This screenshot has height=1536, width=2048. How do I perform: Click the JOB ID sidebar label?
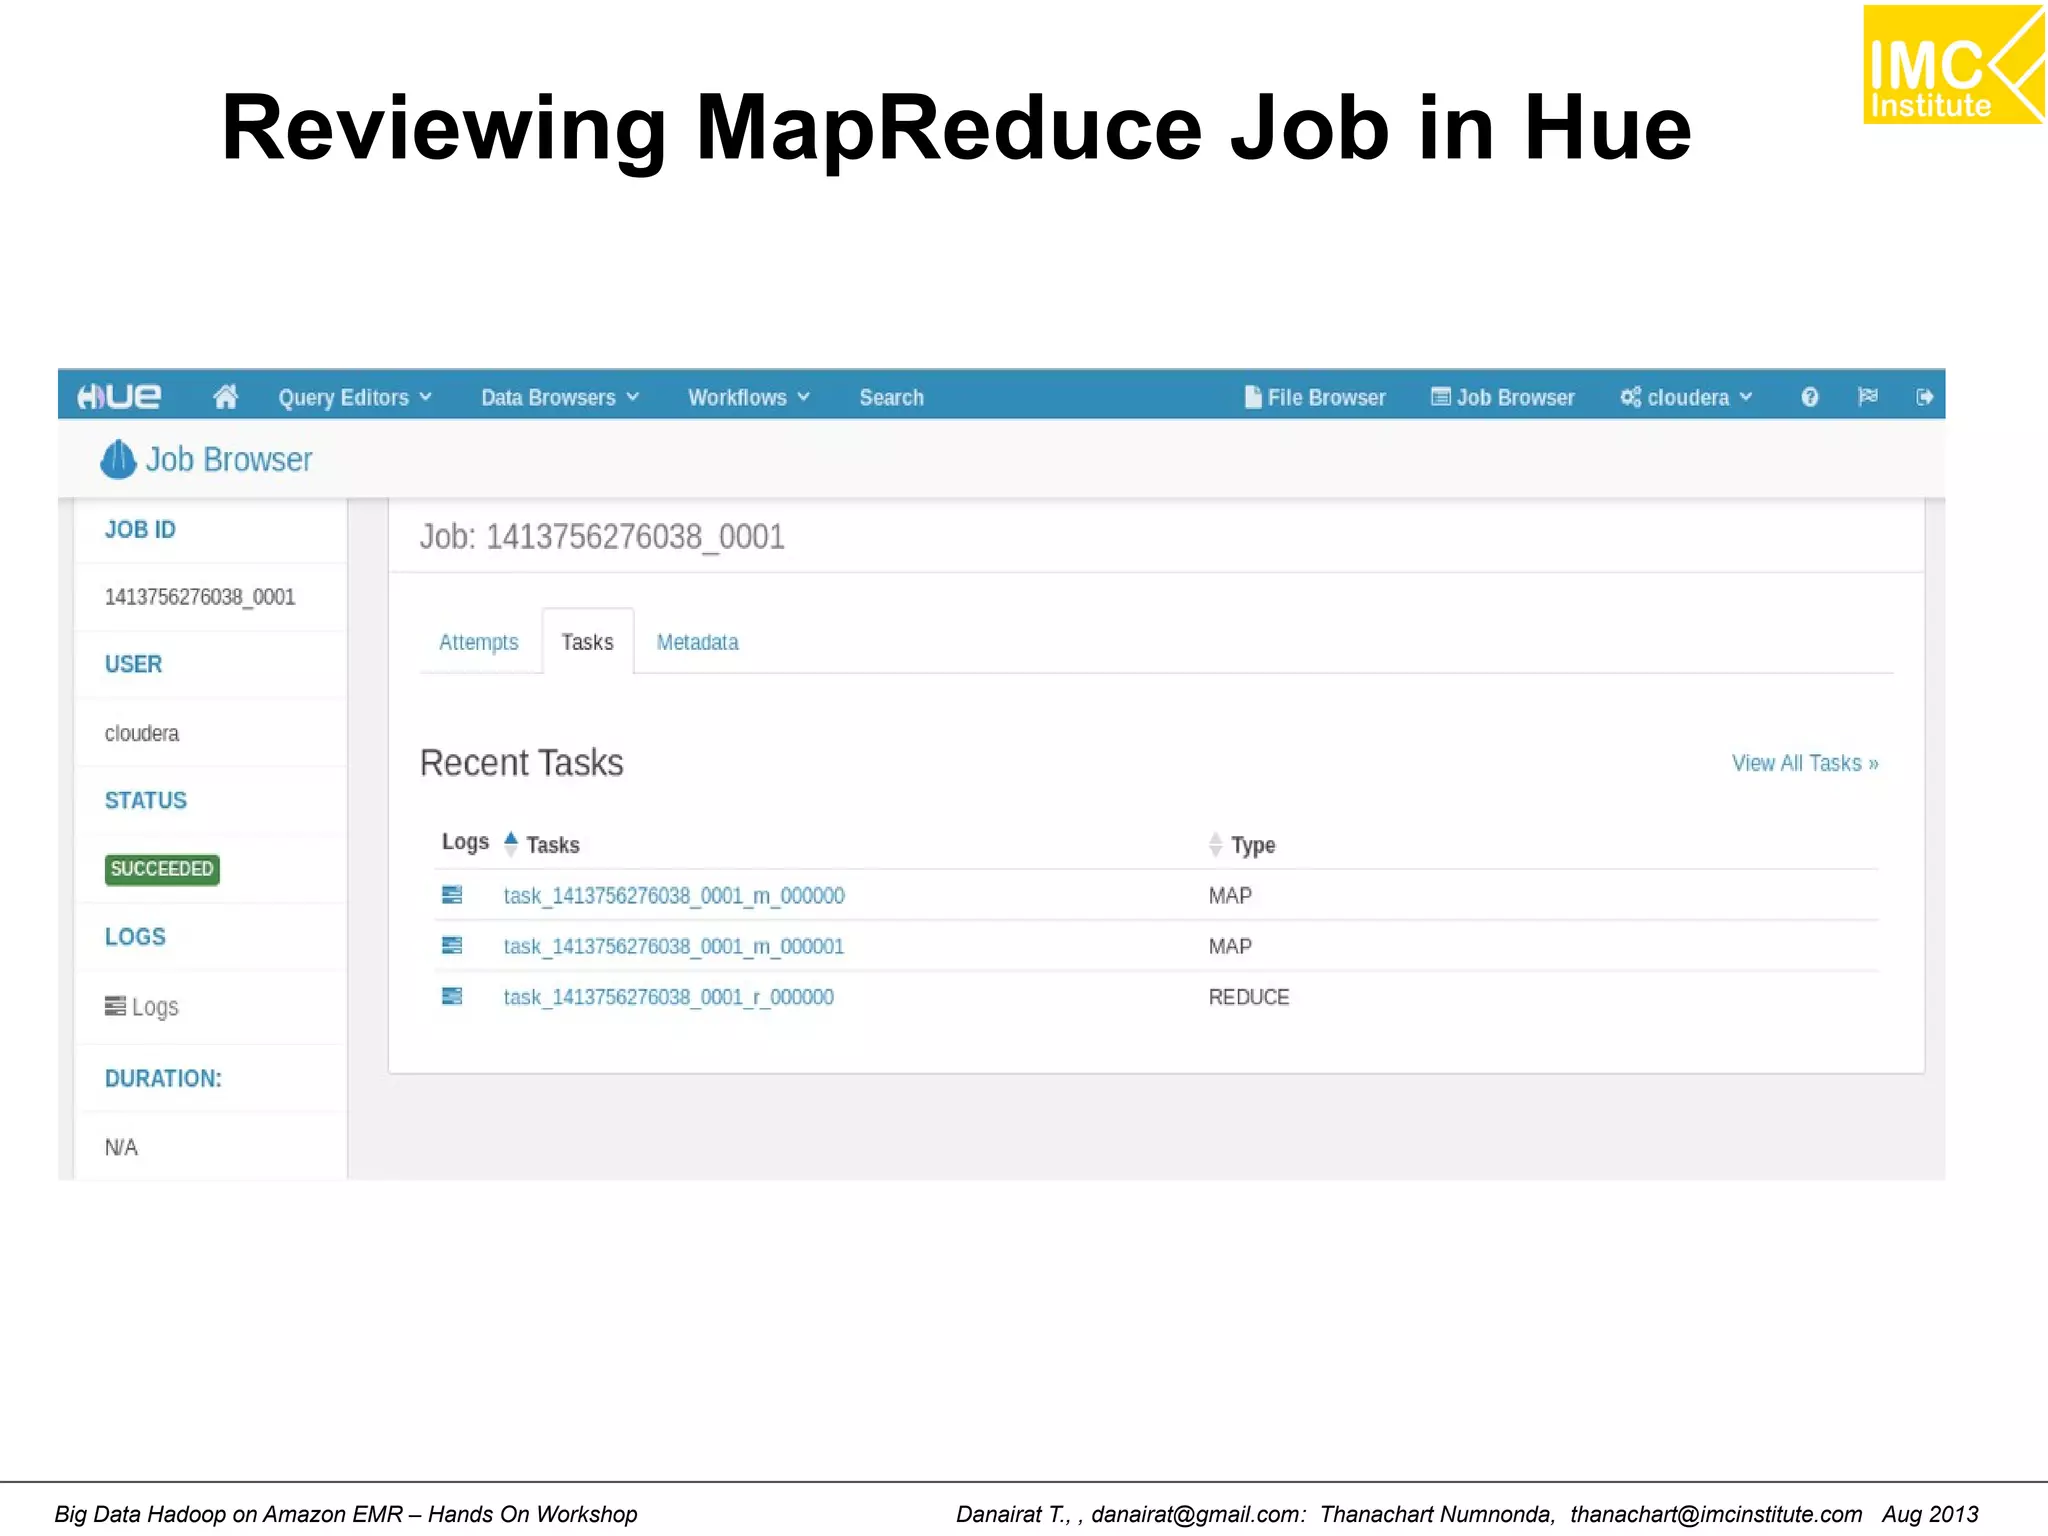[140, 529]
